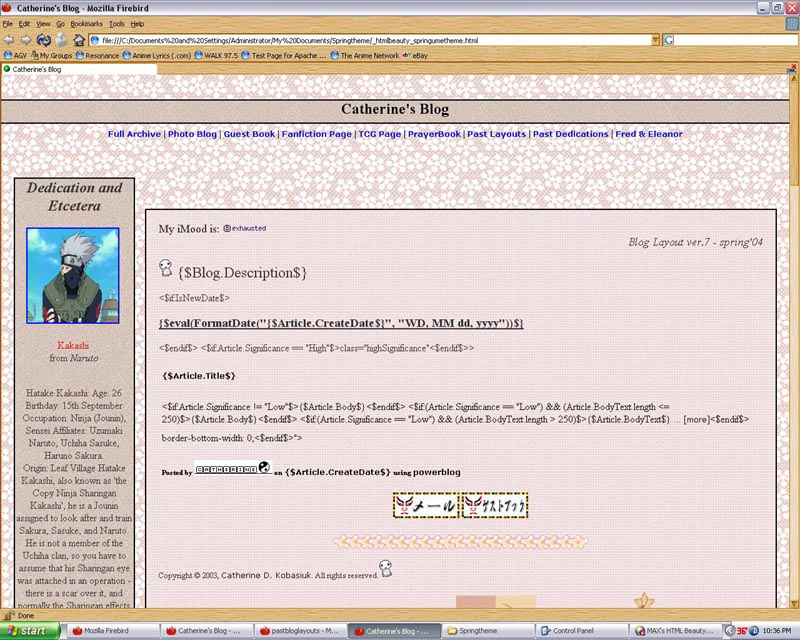This screenshot has width=800, height=640.
Task: Open the Photo Blog link
Action: (192, 134)
